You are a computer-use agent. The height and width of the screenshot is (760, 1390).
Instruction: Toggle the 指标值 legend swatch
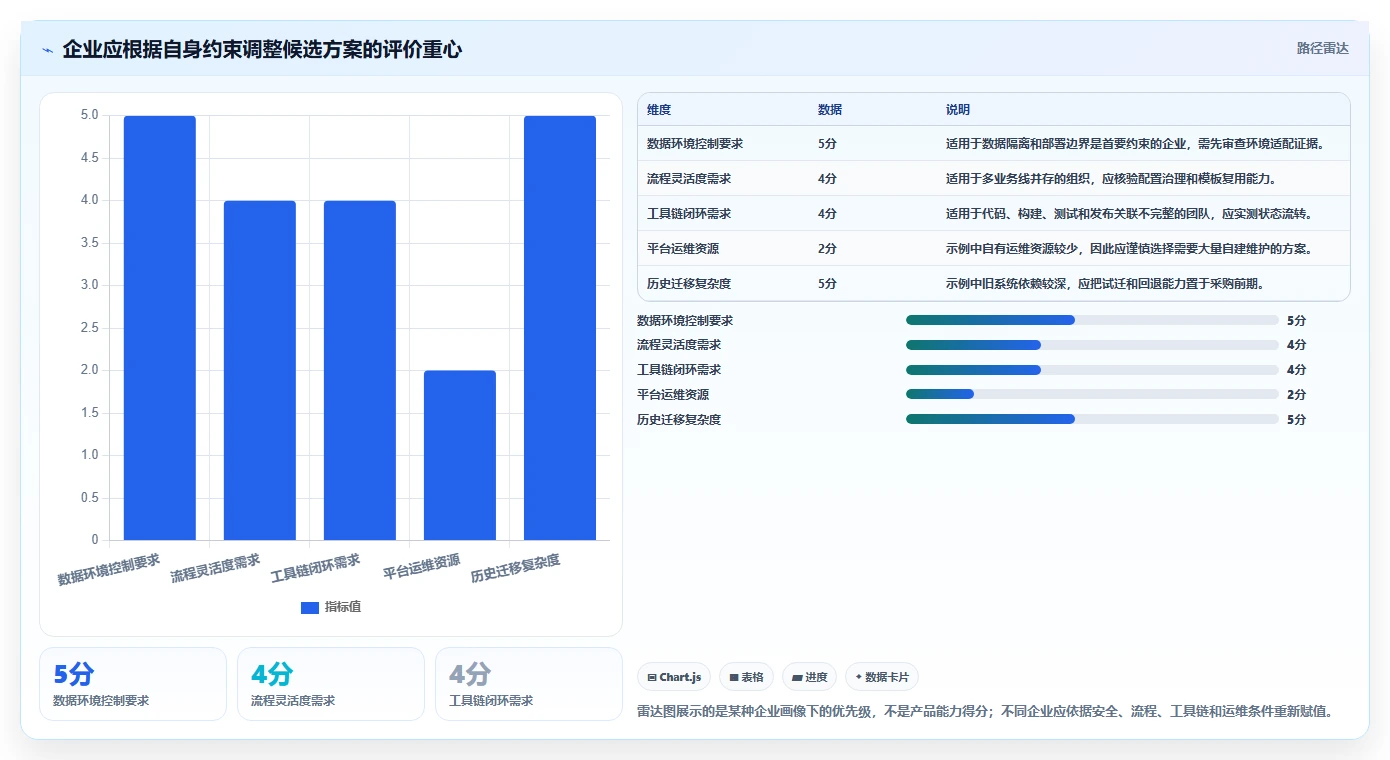310,607
